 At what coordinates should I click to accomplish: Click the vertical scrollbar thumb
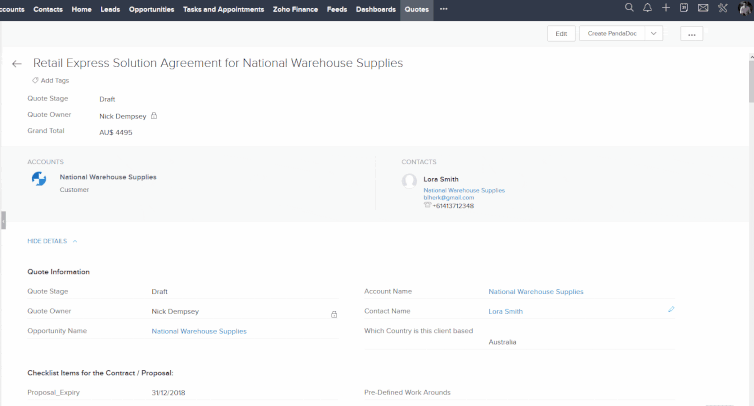click(751, 81)
